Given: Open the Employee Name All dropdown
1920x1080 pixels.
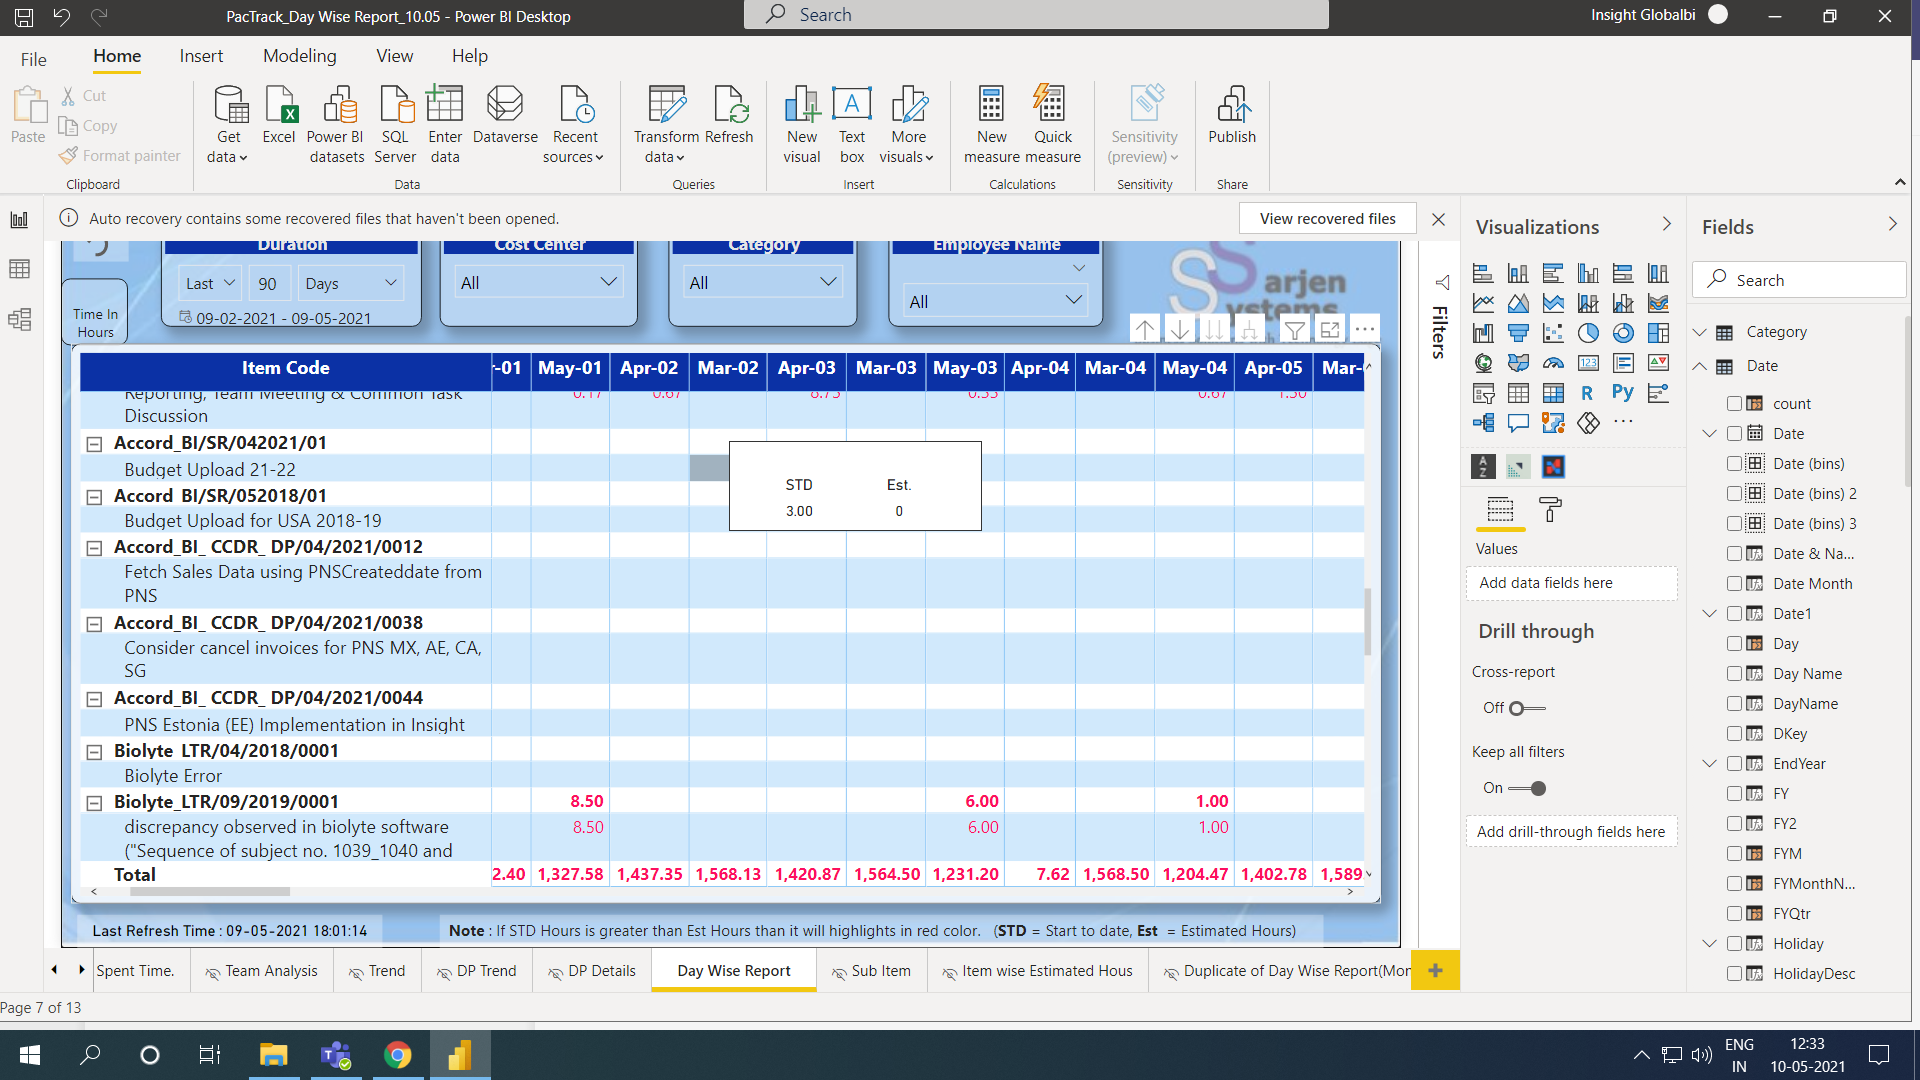Looking at the screenshot, I should click(x=995, y=301).
